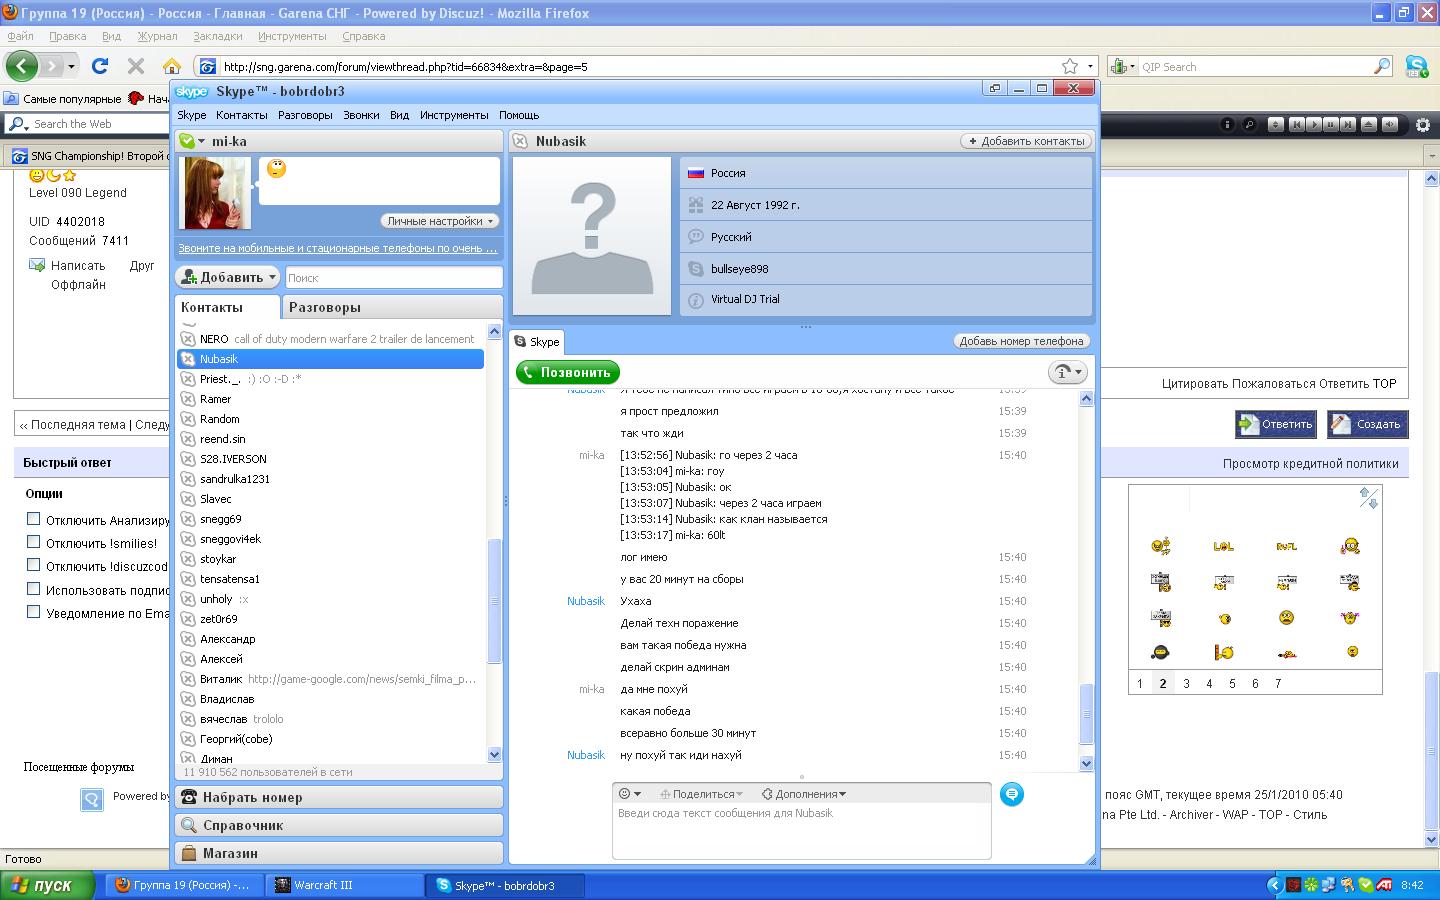1440x900 pixels.
Task: Click the green Call (Позвонить) button
Action: [x=568, y=372]
